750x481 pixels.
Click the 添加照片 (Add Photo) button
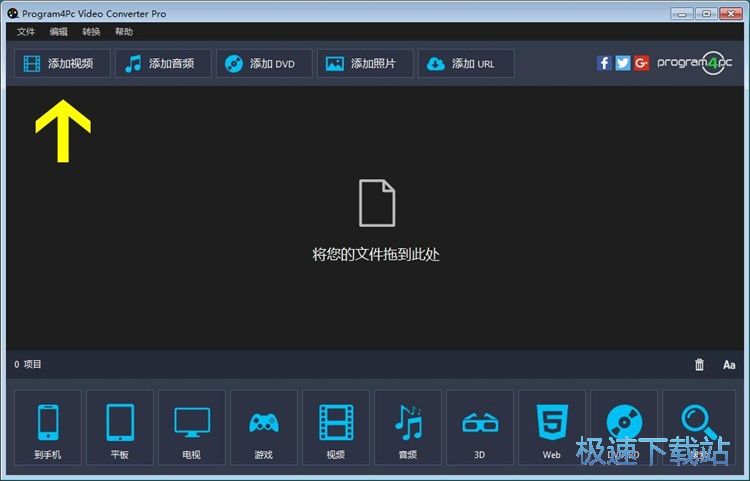pyautogui.click(x=365, y=64)
